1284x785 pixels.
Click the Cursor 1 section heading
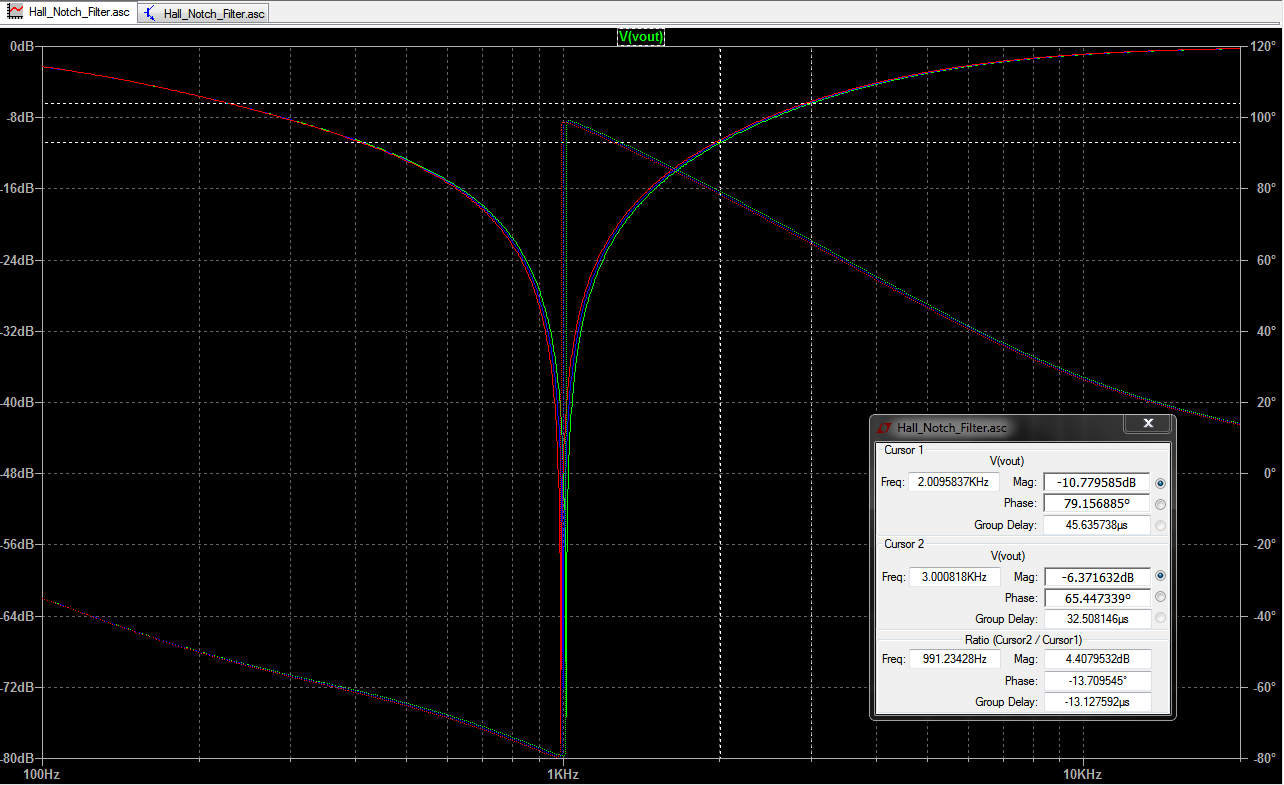click(904, 450)
